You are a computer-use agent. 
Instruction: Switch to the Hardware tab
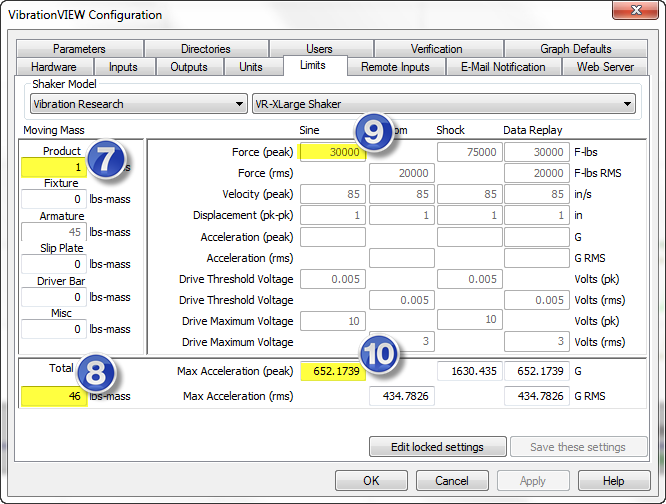pyautogui.click(x=53, y=67)
